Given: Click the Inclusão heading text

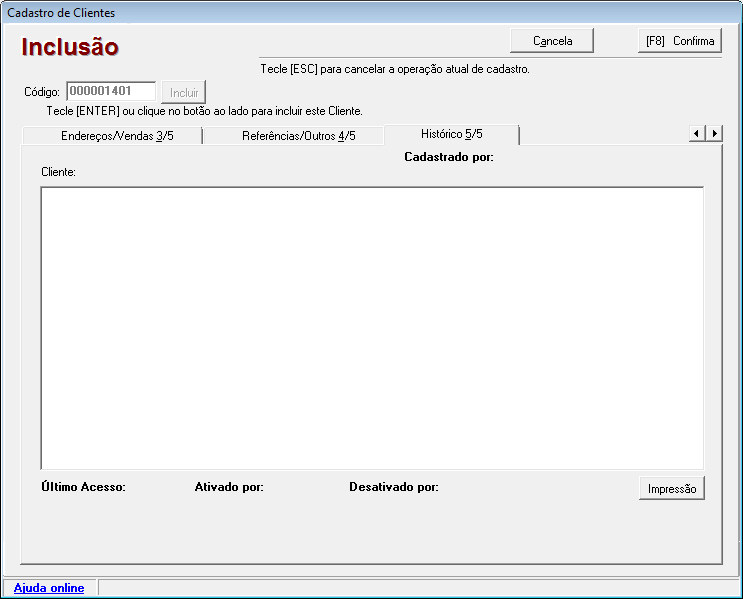Looking at the screenshot, I should click(x=70, y=47).
